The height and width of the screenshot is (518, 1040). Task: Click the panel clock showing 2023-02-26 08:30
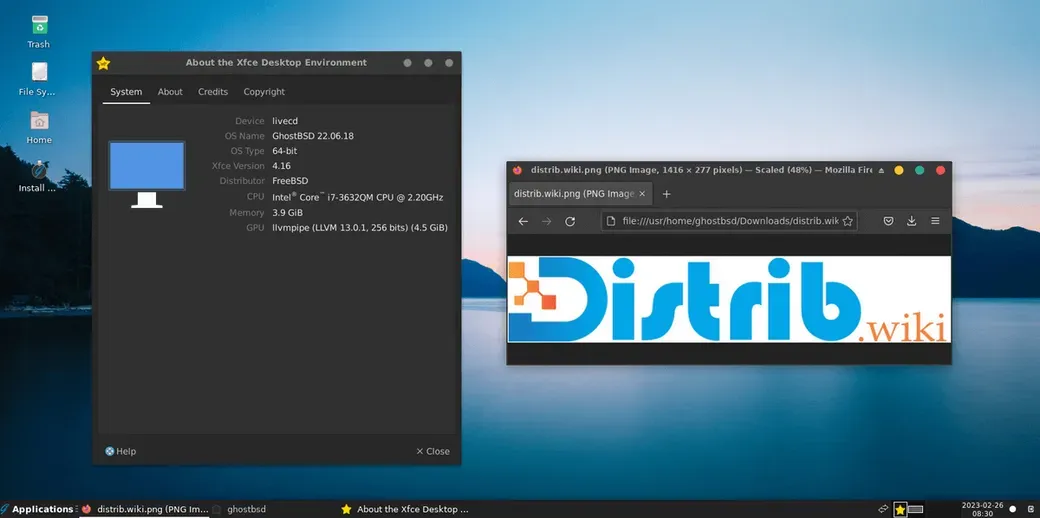click(x=982, y=509)
